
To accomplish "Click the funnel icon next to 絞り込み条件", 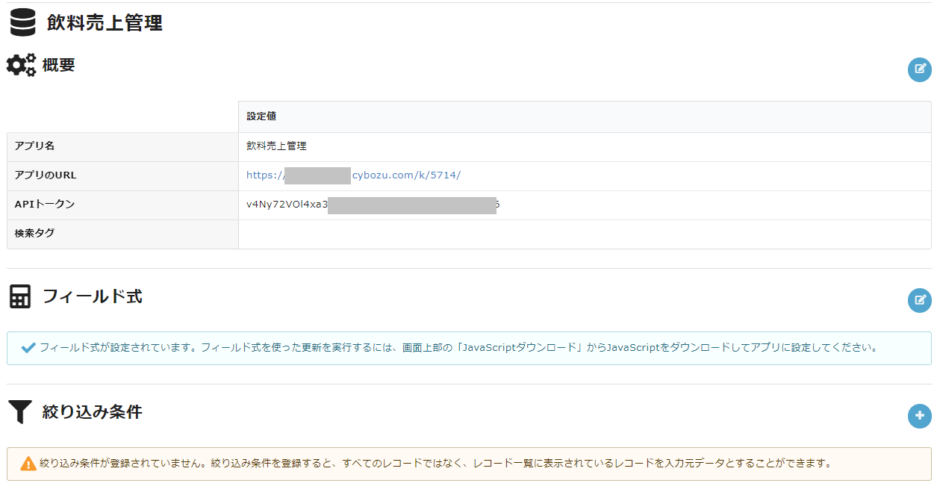I will point(19,411).
